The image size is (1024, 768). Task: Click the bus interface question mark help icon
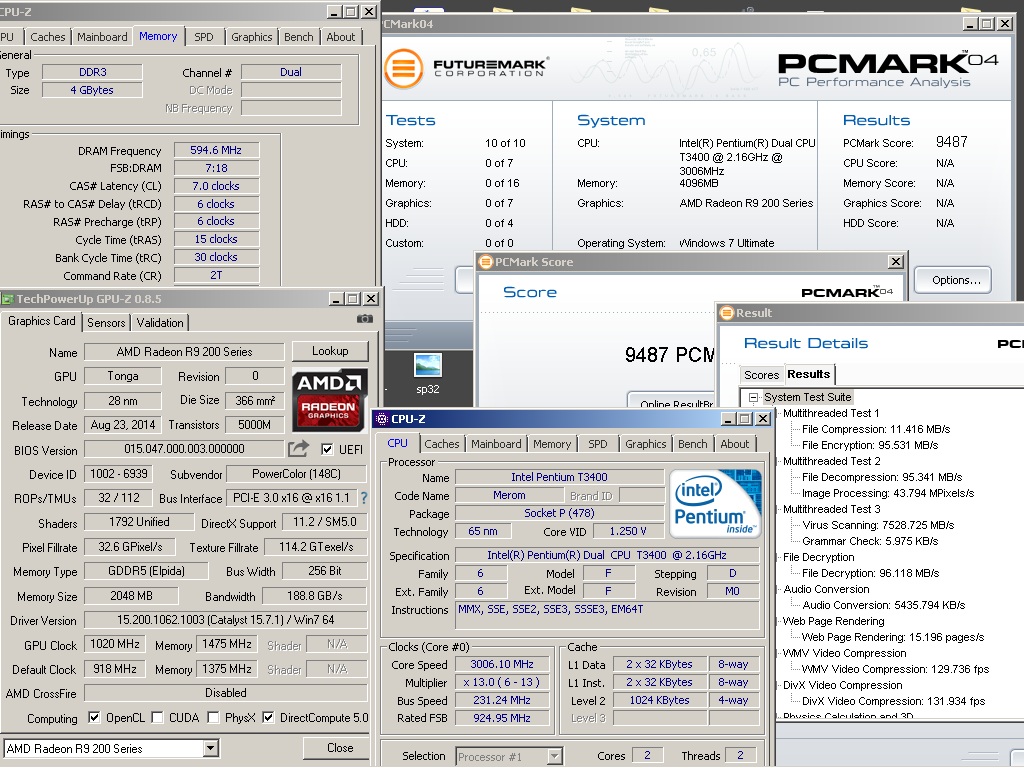[x=364, y=498]
